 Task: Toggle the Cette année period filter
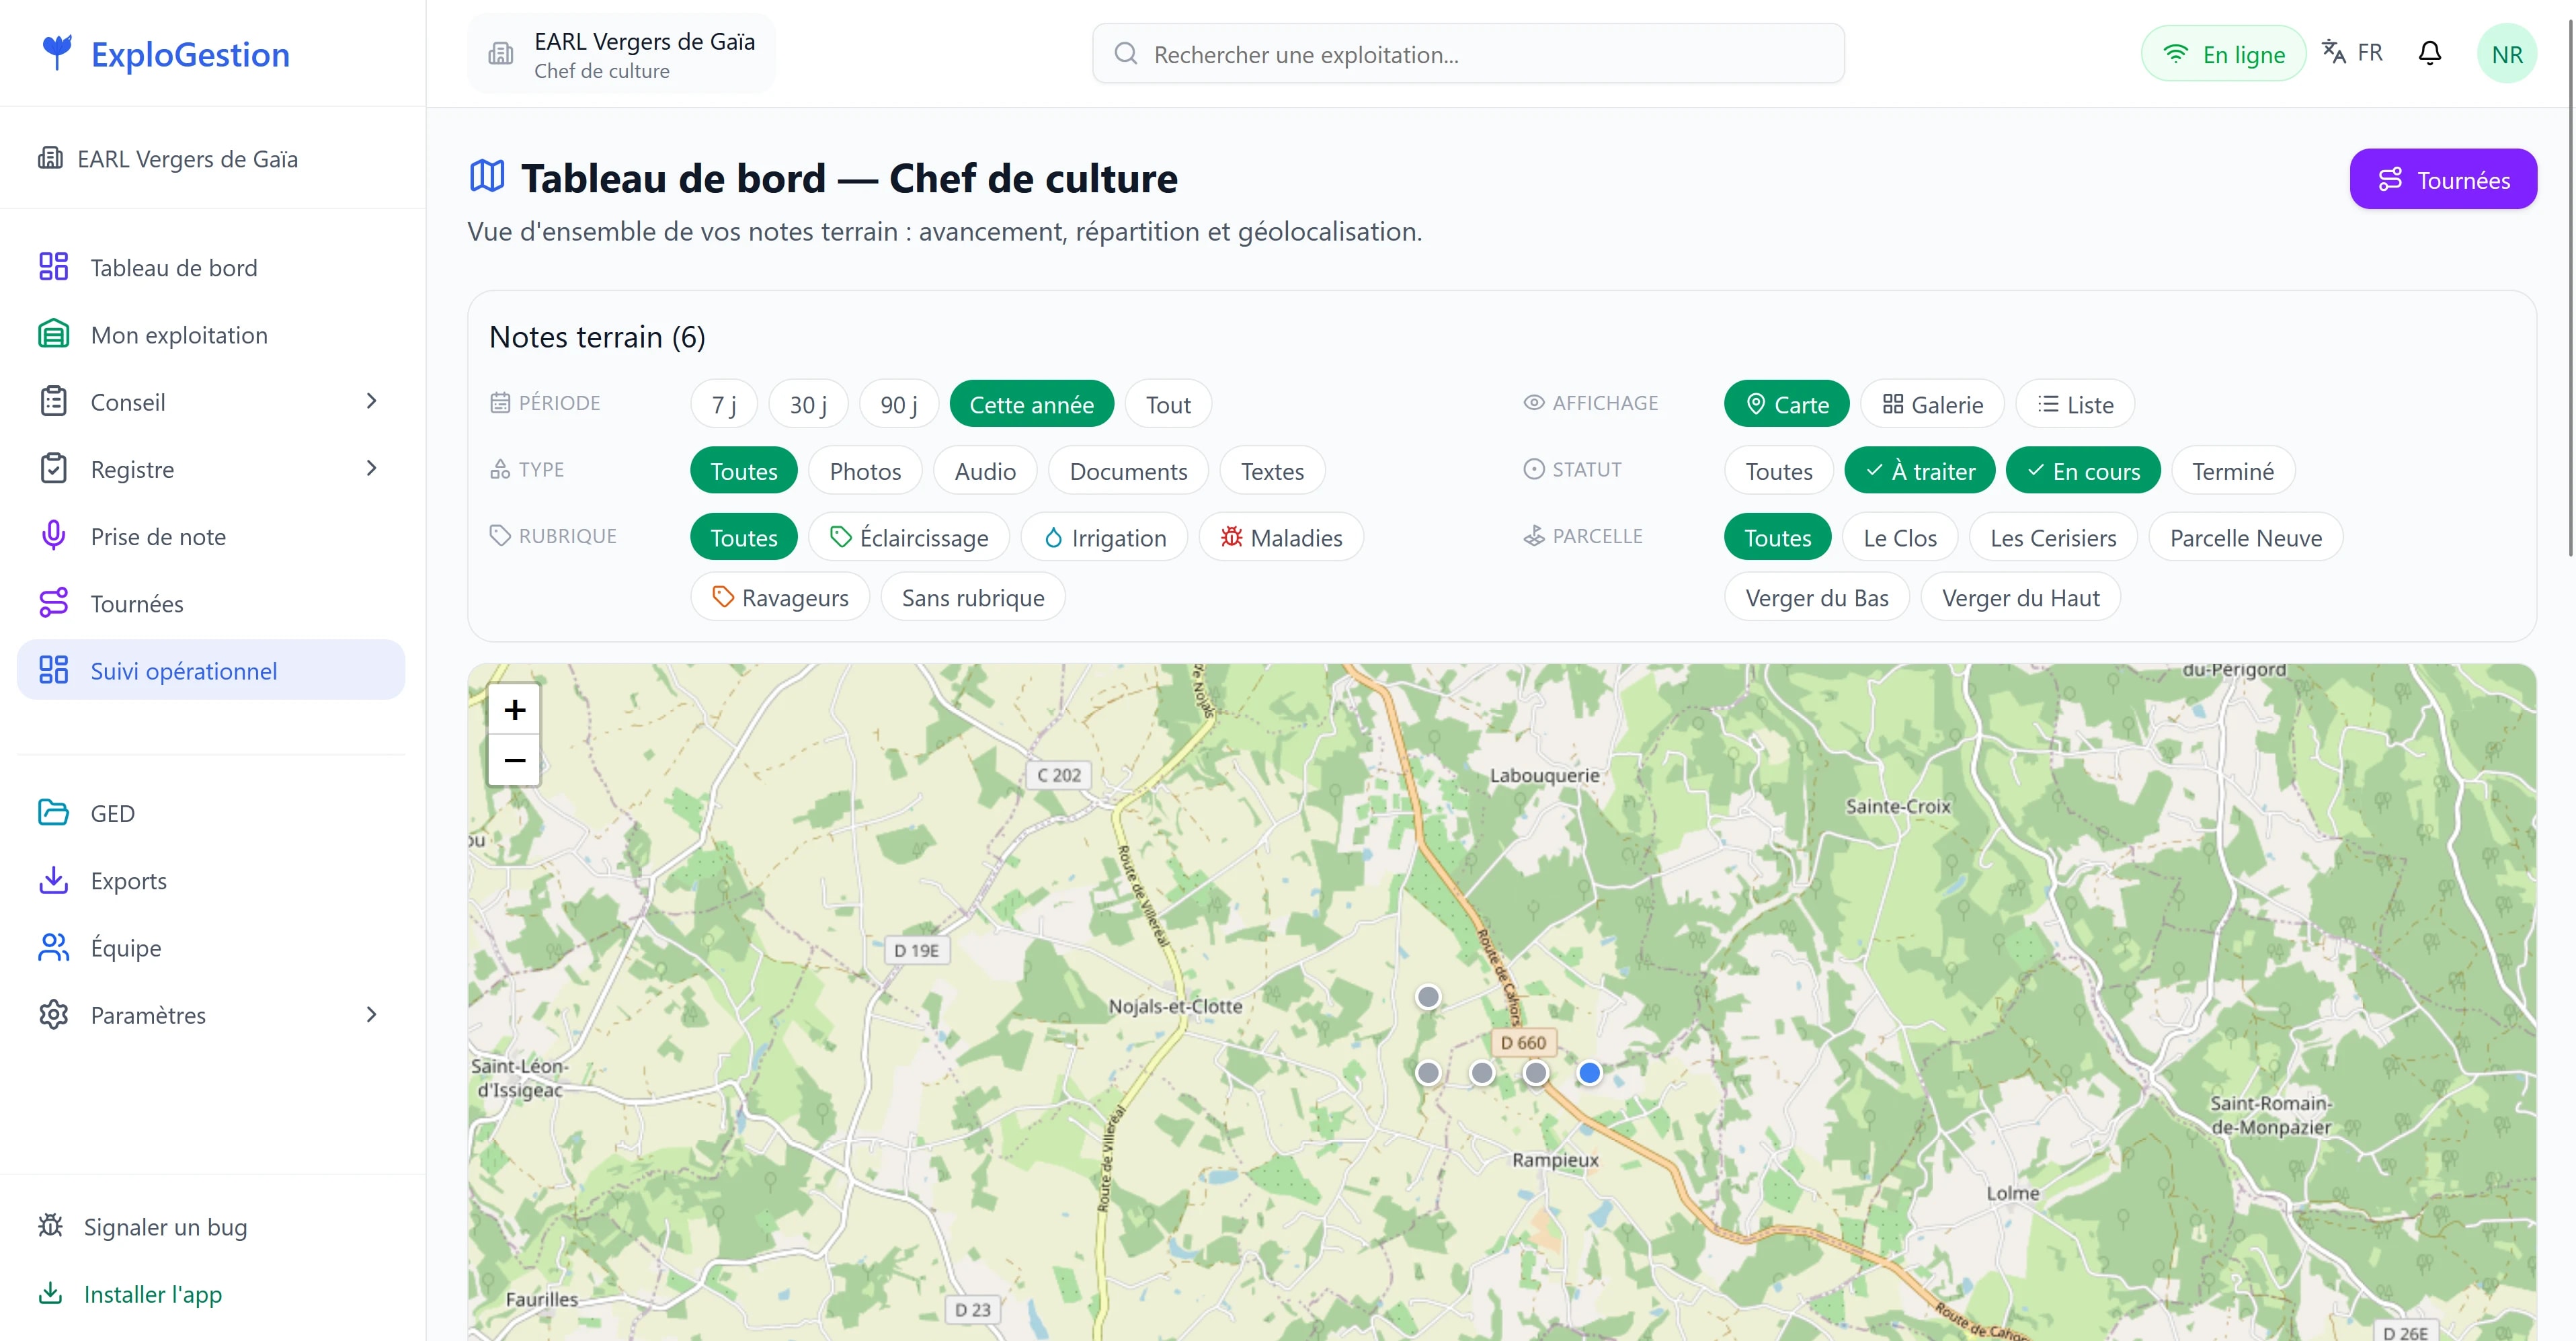(1031, 404)
